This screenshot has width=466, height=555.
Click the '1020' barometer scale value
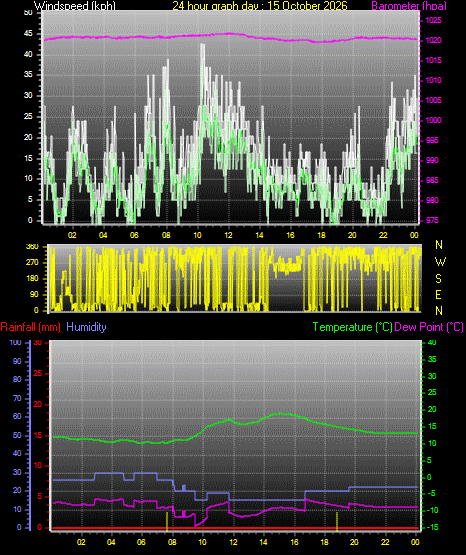433,40
